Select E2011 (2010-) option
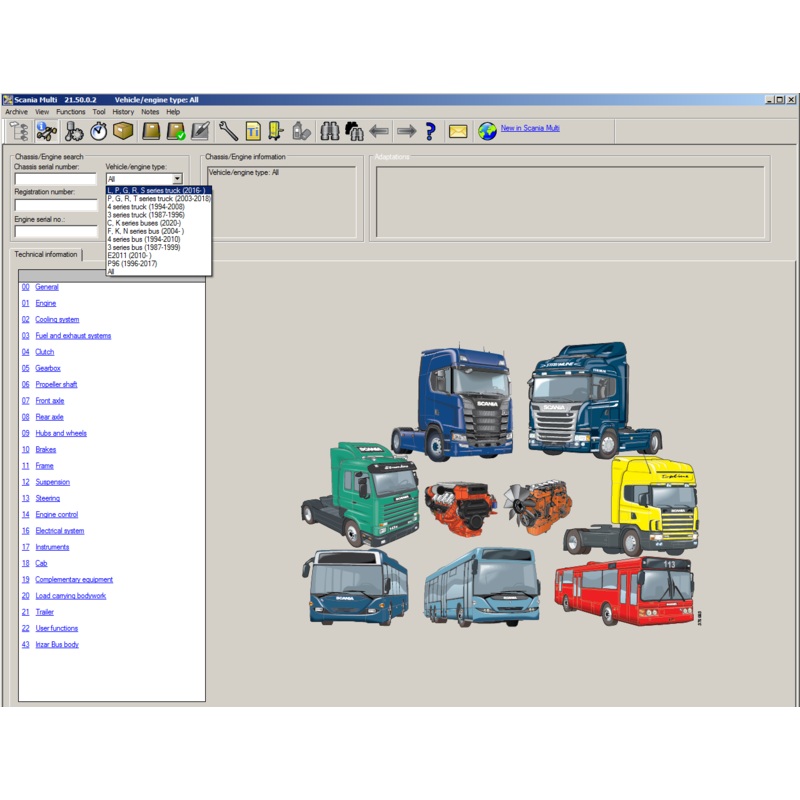This screenshot has height=800, width=800. coord(159,256)
